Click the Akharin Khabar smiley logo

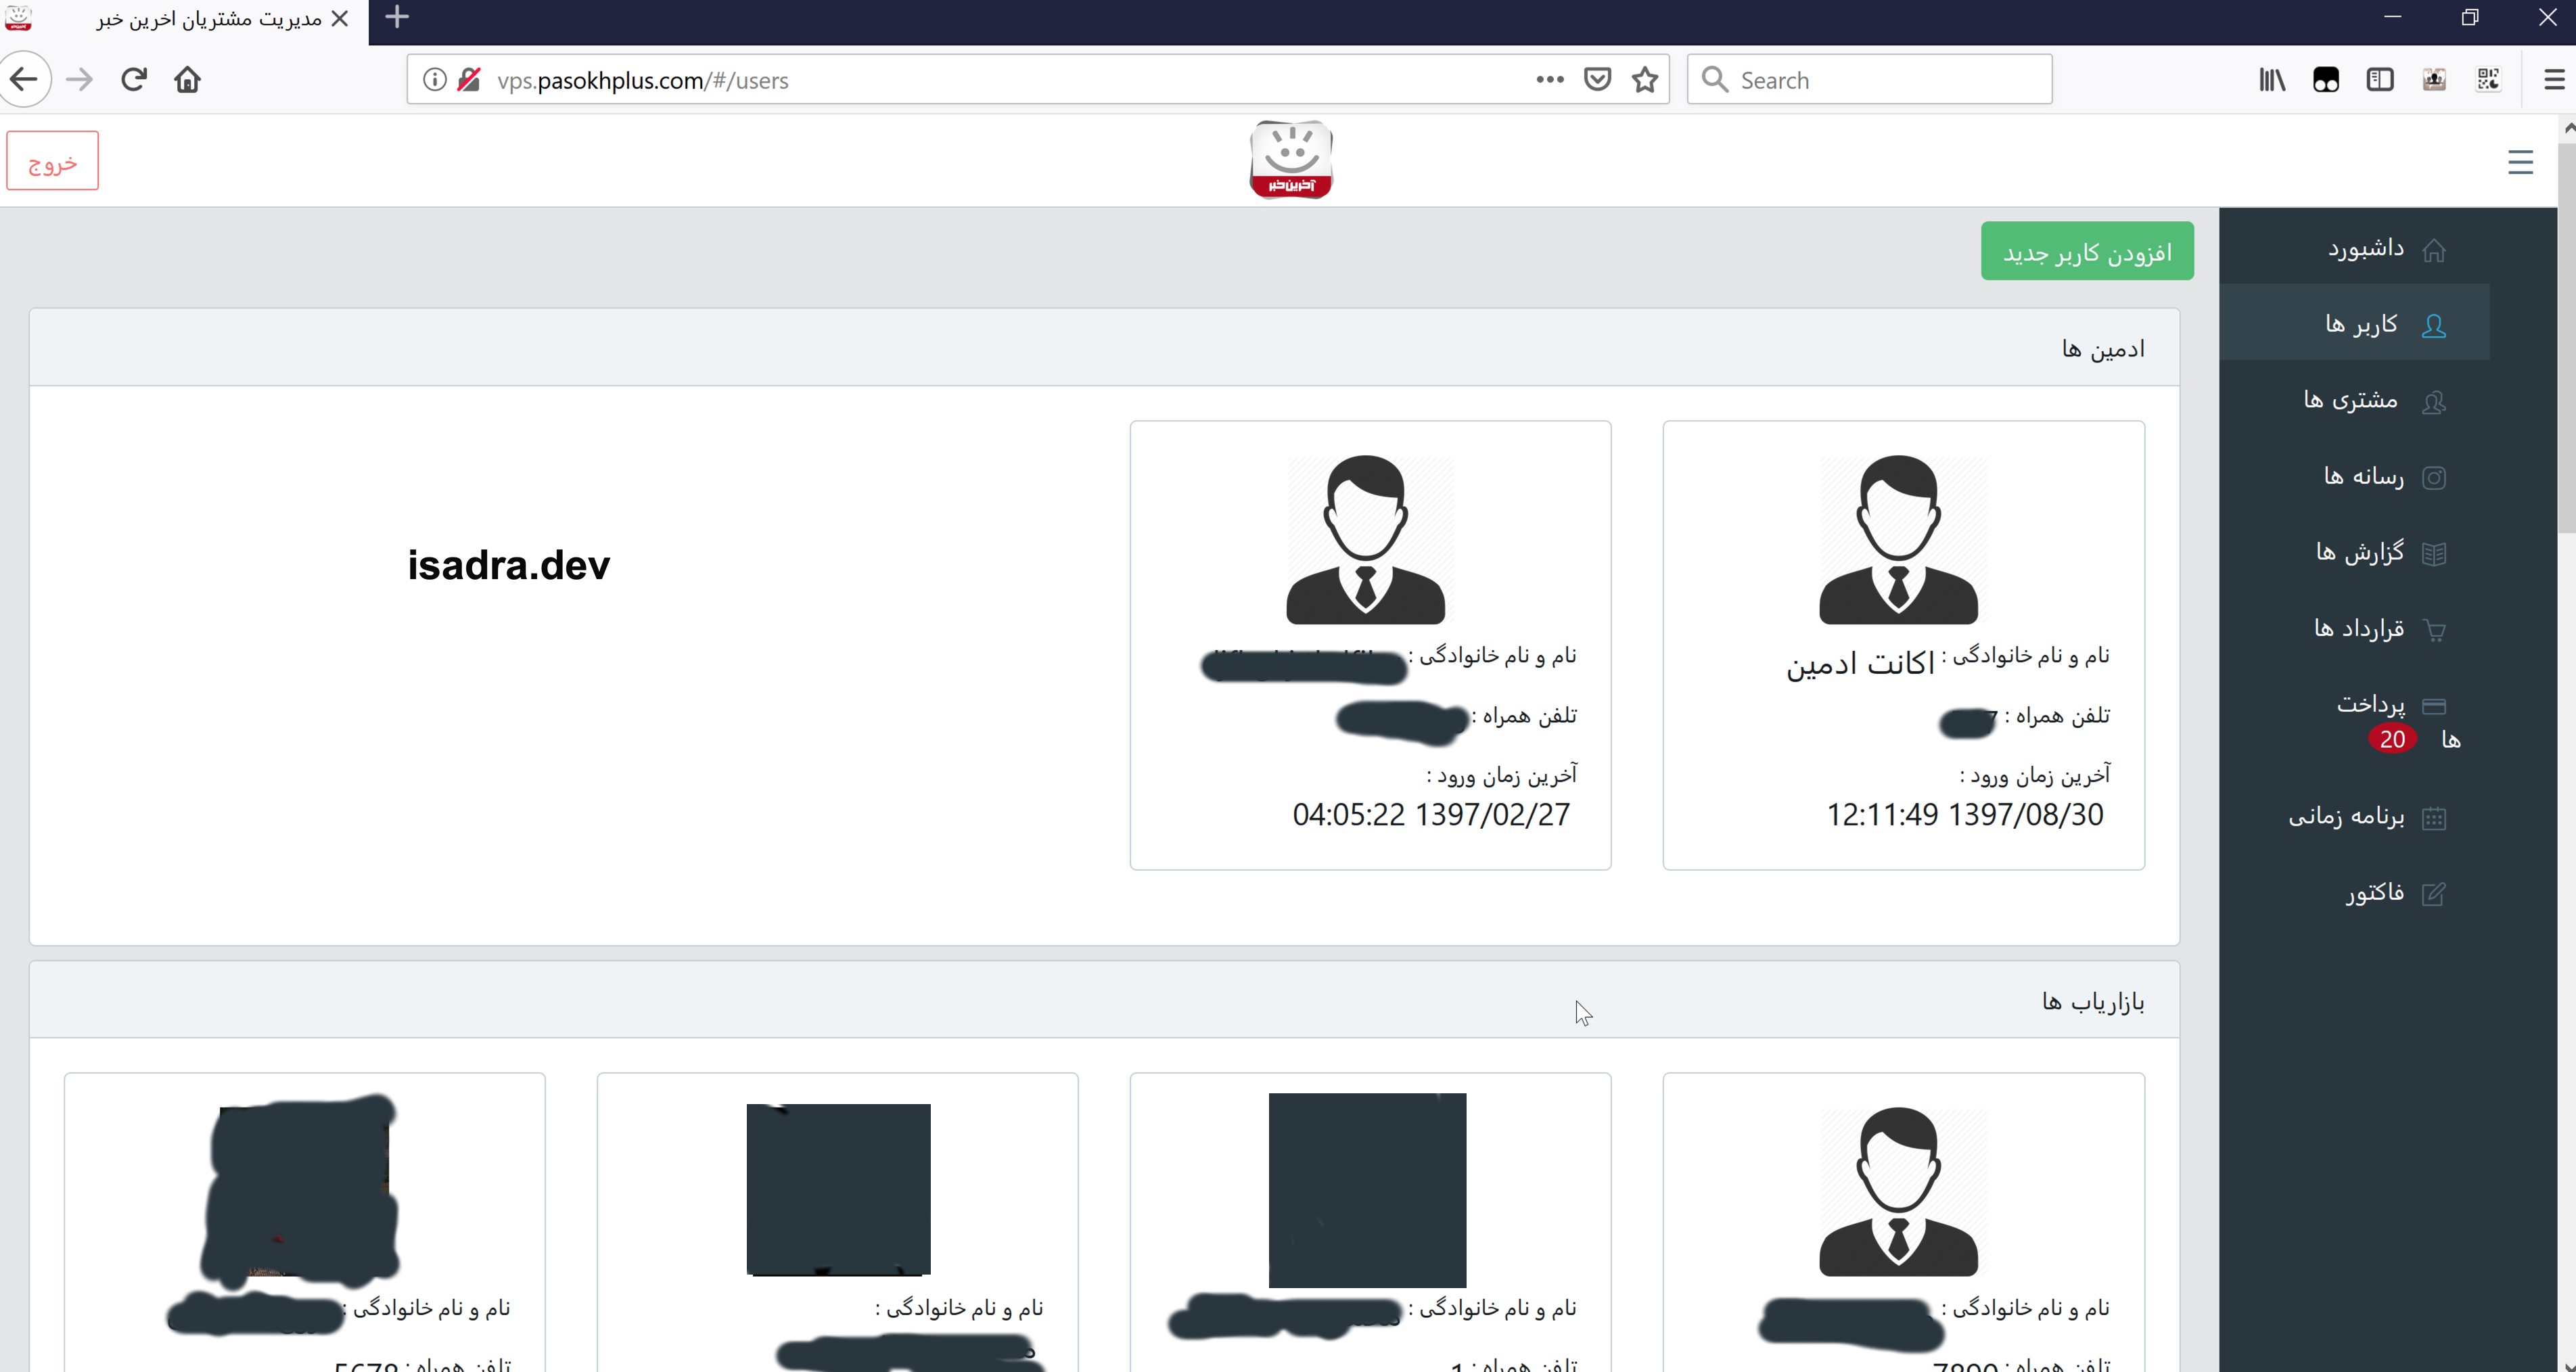tap(1291, 160)
